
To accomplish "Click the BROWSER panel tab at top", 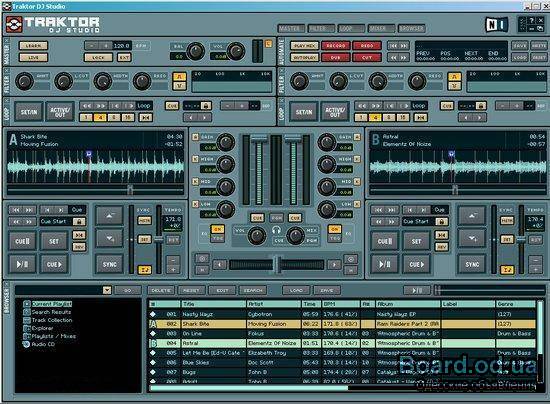I will [x=412, y=28].
